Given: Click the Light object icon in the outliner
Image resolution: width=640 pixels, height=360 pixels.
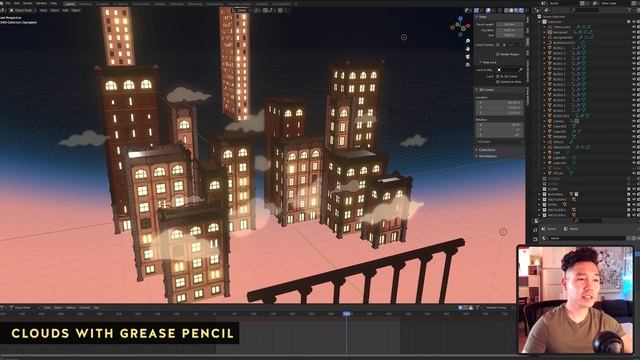Looking at the screenshot, I should (x=550, y=152).
